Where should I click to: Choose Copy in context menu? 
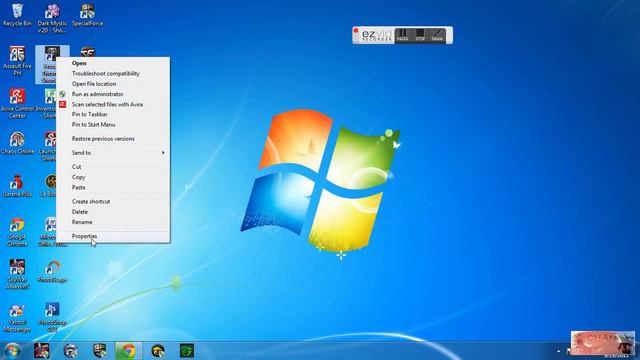tap(113, 177)
